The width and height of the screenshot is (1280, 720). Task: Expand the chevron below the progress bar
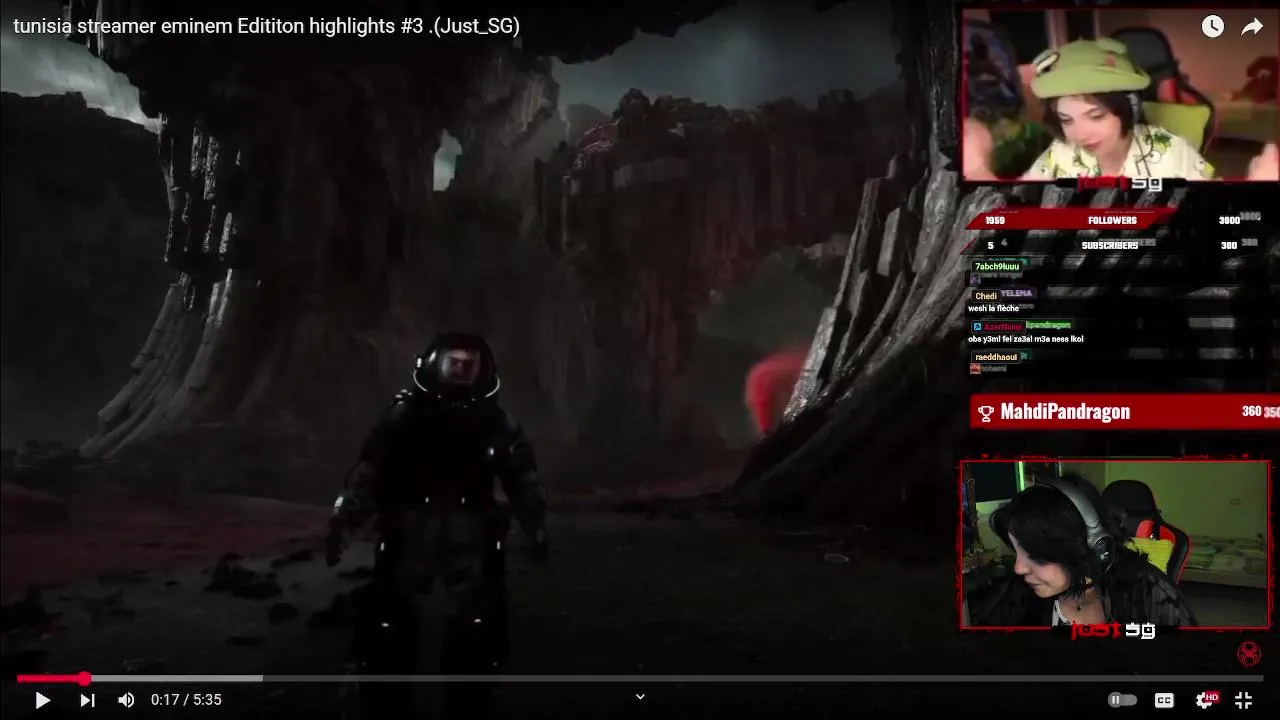pos(640,697)
